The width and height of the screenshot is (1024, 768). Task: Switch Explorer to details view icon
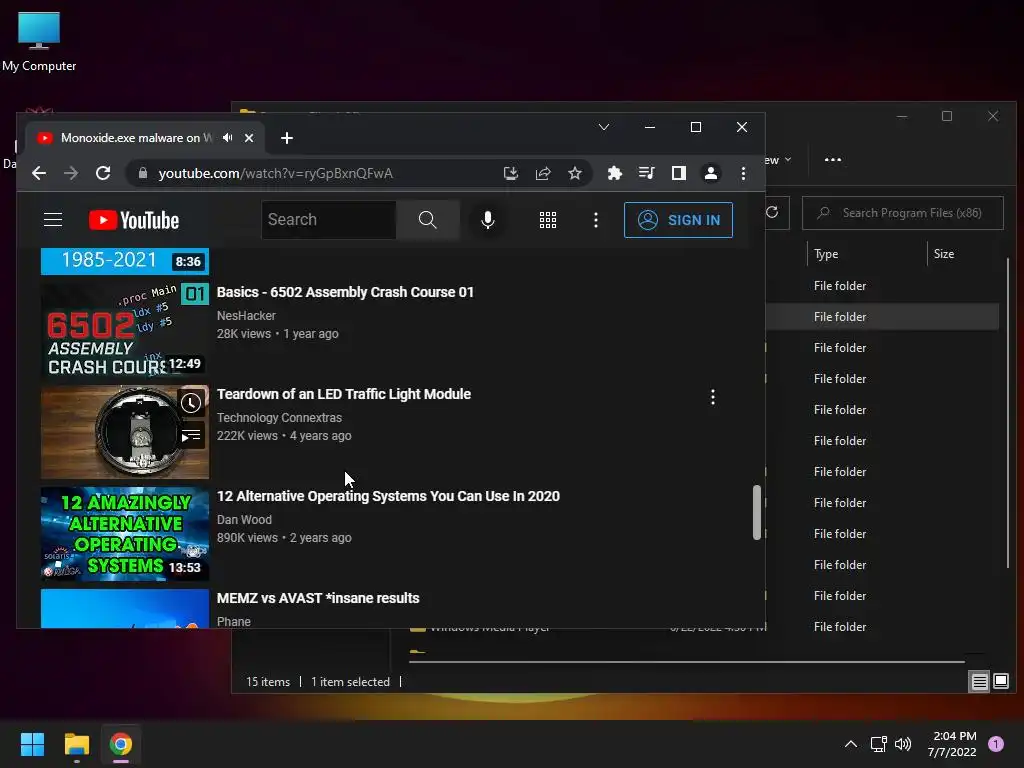point(980,682)
